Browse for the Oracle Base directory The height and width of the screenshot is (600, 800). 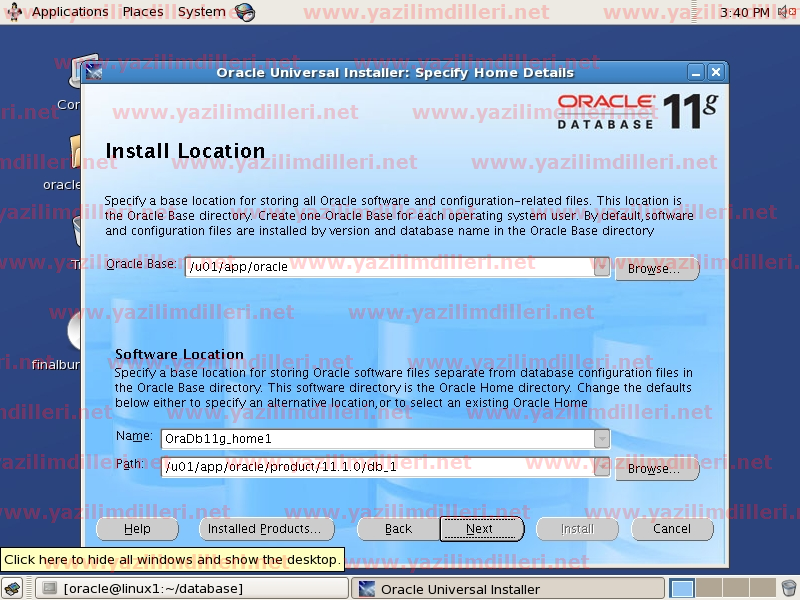tap(655, 269)
